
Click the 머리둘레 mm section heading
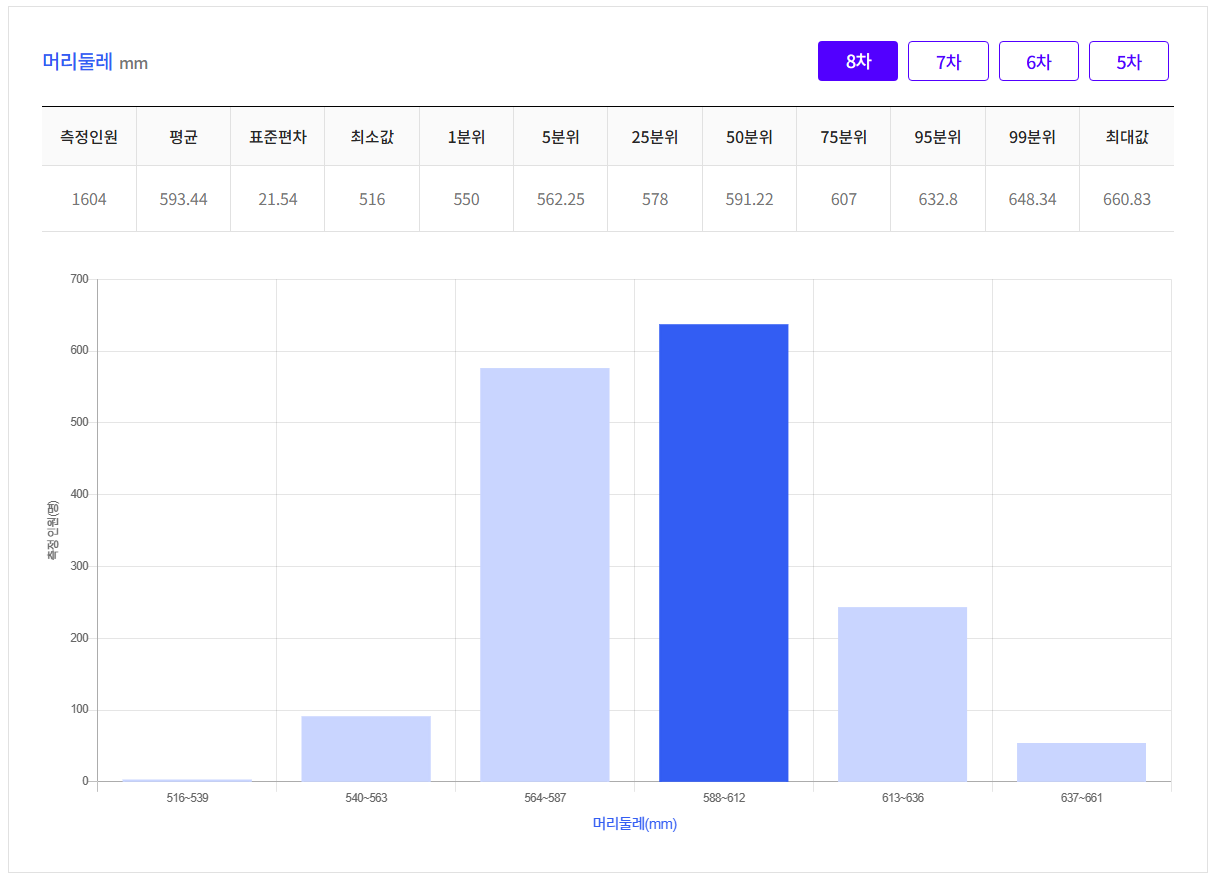point(95,62)
